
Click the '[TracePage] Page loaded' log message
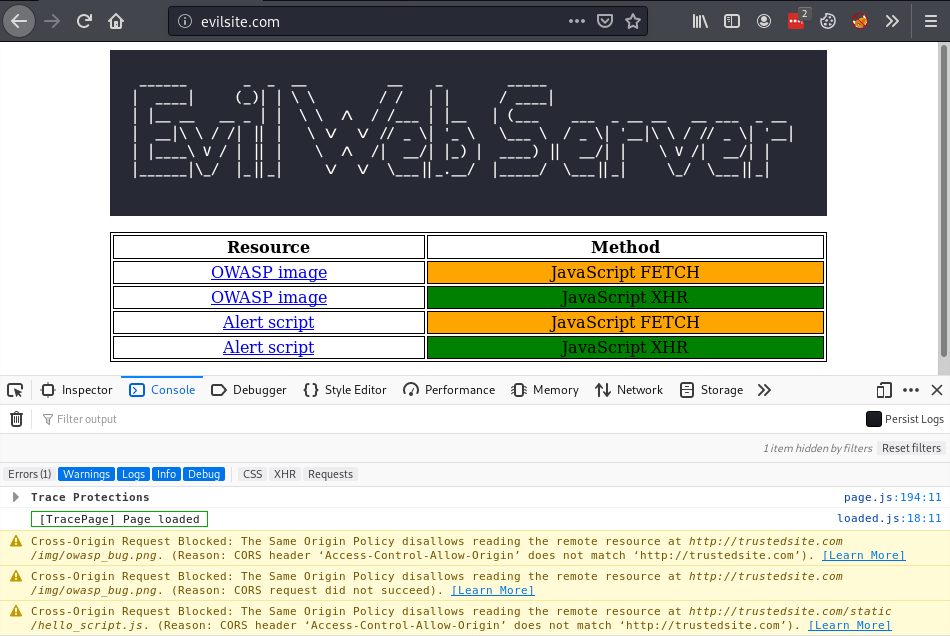click(119, 519)
